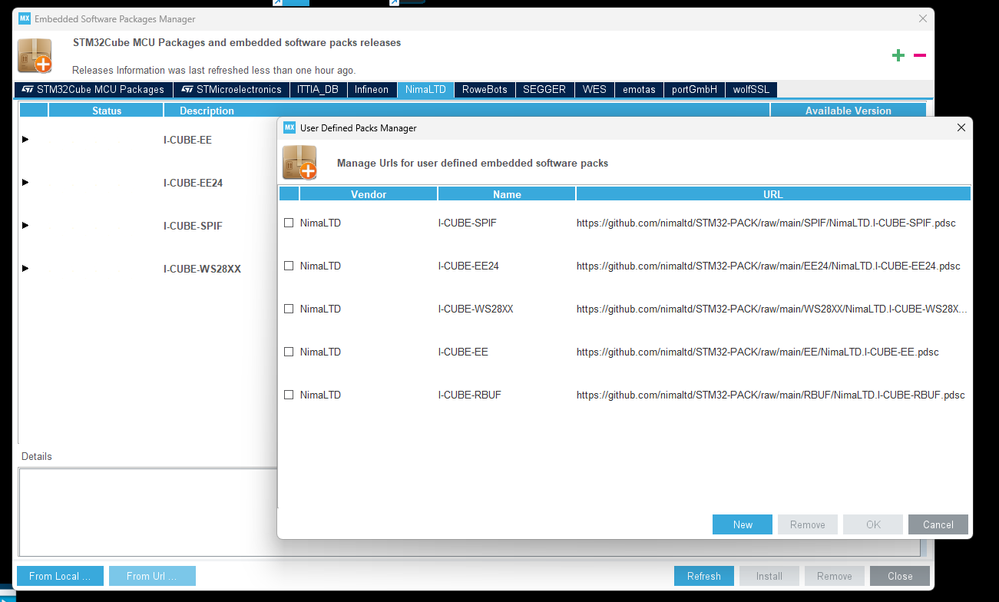
Task: Click the MX logo in User Defined Packs Manager title
Action: pos(289,127)
